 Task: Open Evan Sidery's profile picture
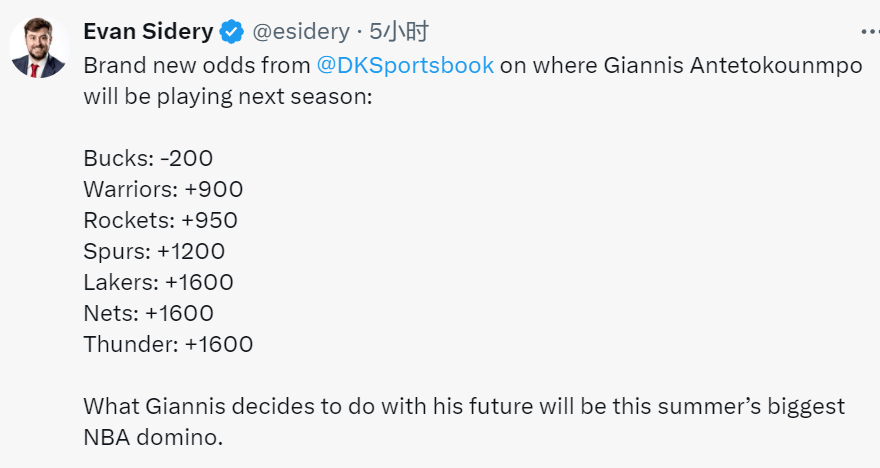tap(39, 47)
